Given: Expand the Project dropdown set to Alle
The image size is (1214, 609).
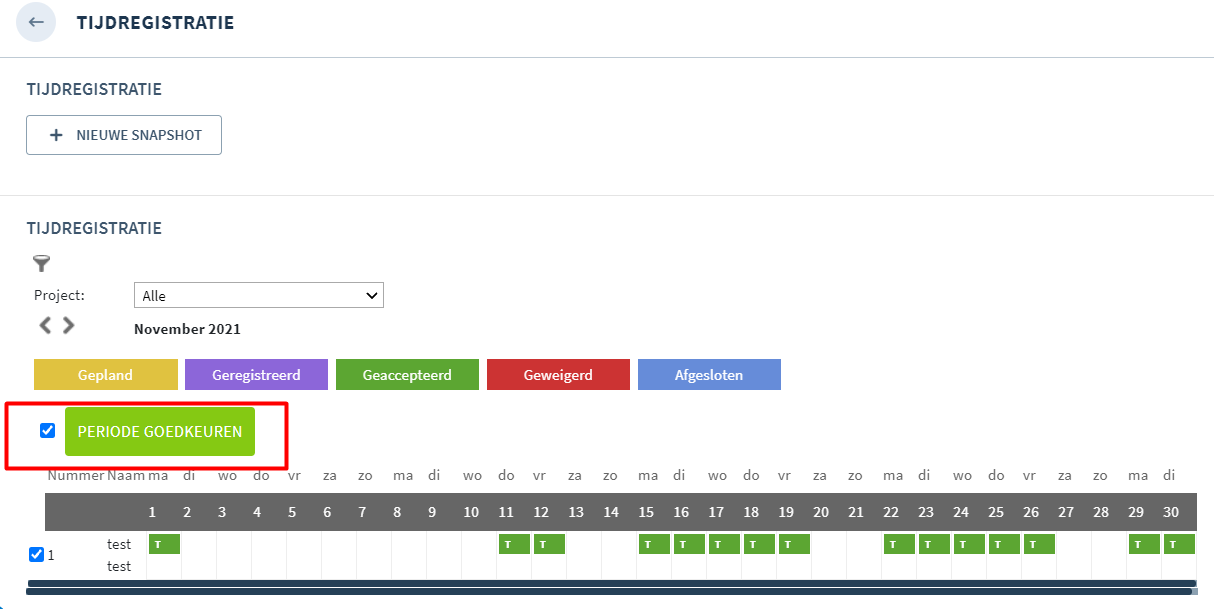Looking at the screenshot, I should [x=258, y=295].
